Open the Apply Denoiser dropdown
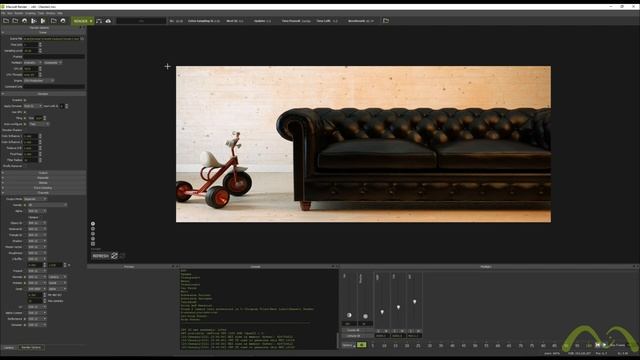640x360 pixels. (x=33, y=106)
